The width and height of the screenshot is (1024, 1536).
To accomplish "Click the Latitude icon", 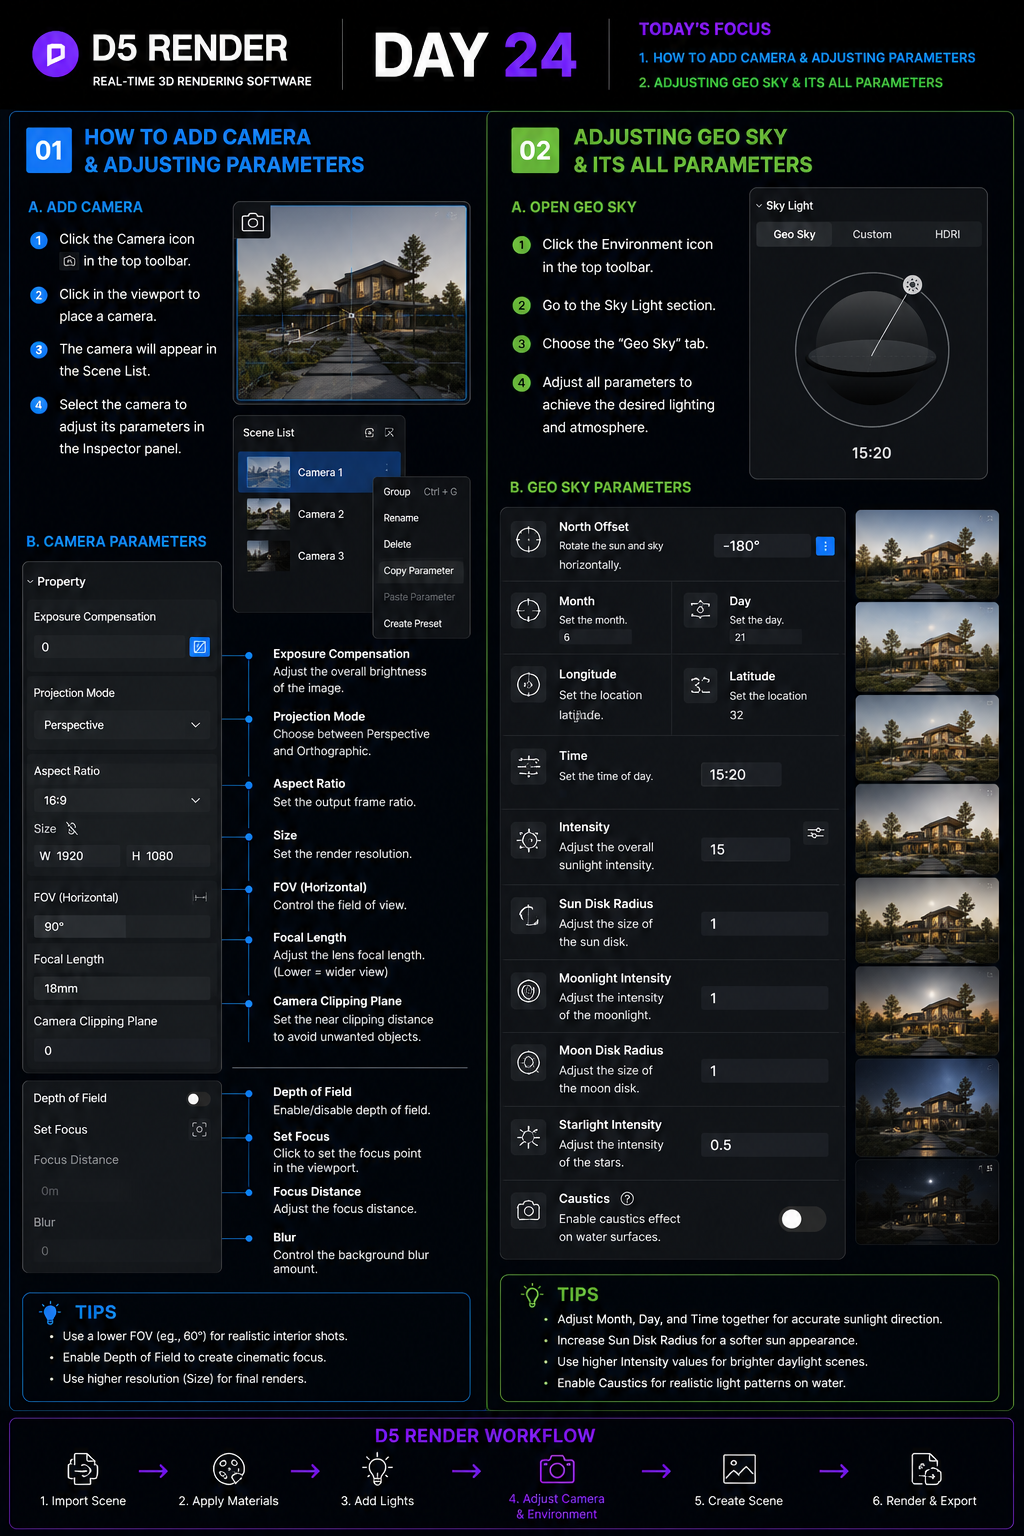I will point(701,685).
